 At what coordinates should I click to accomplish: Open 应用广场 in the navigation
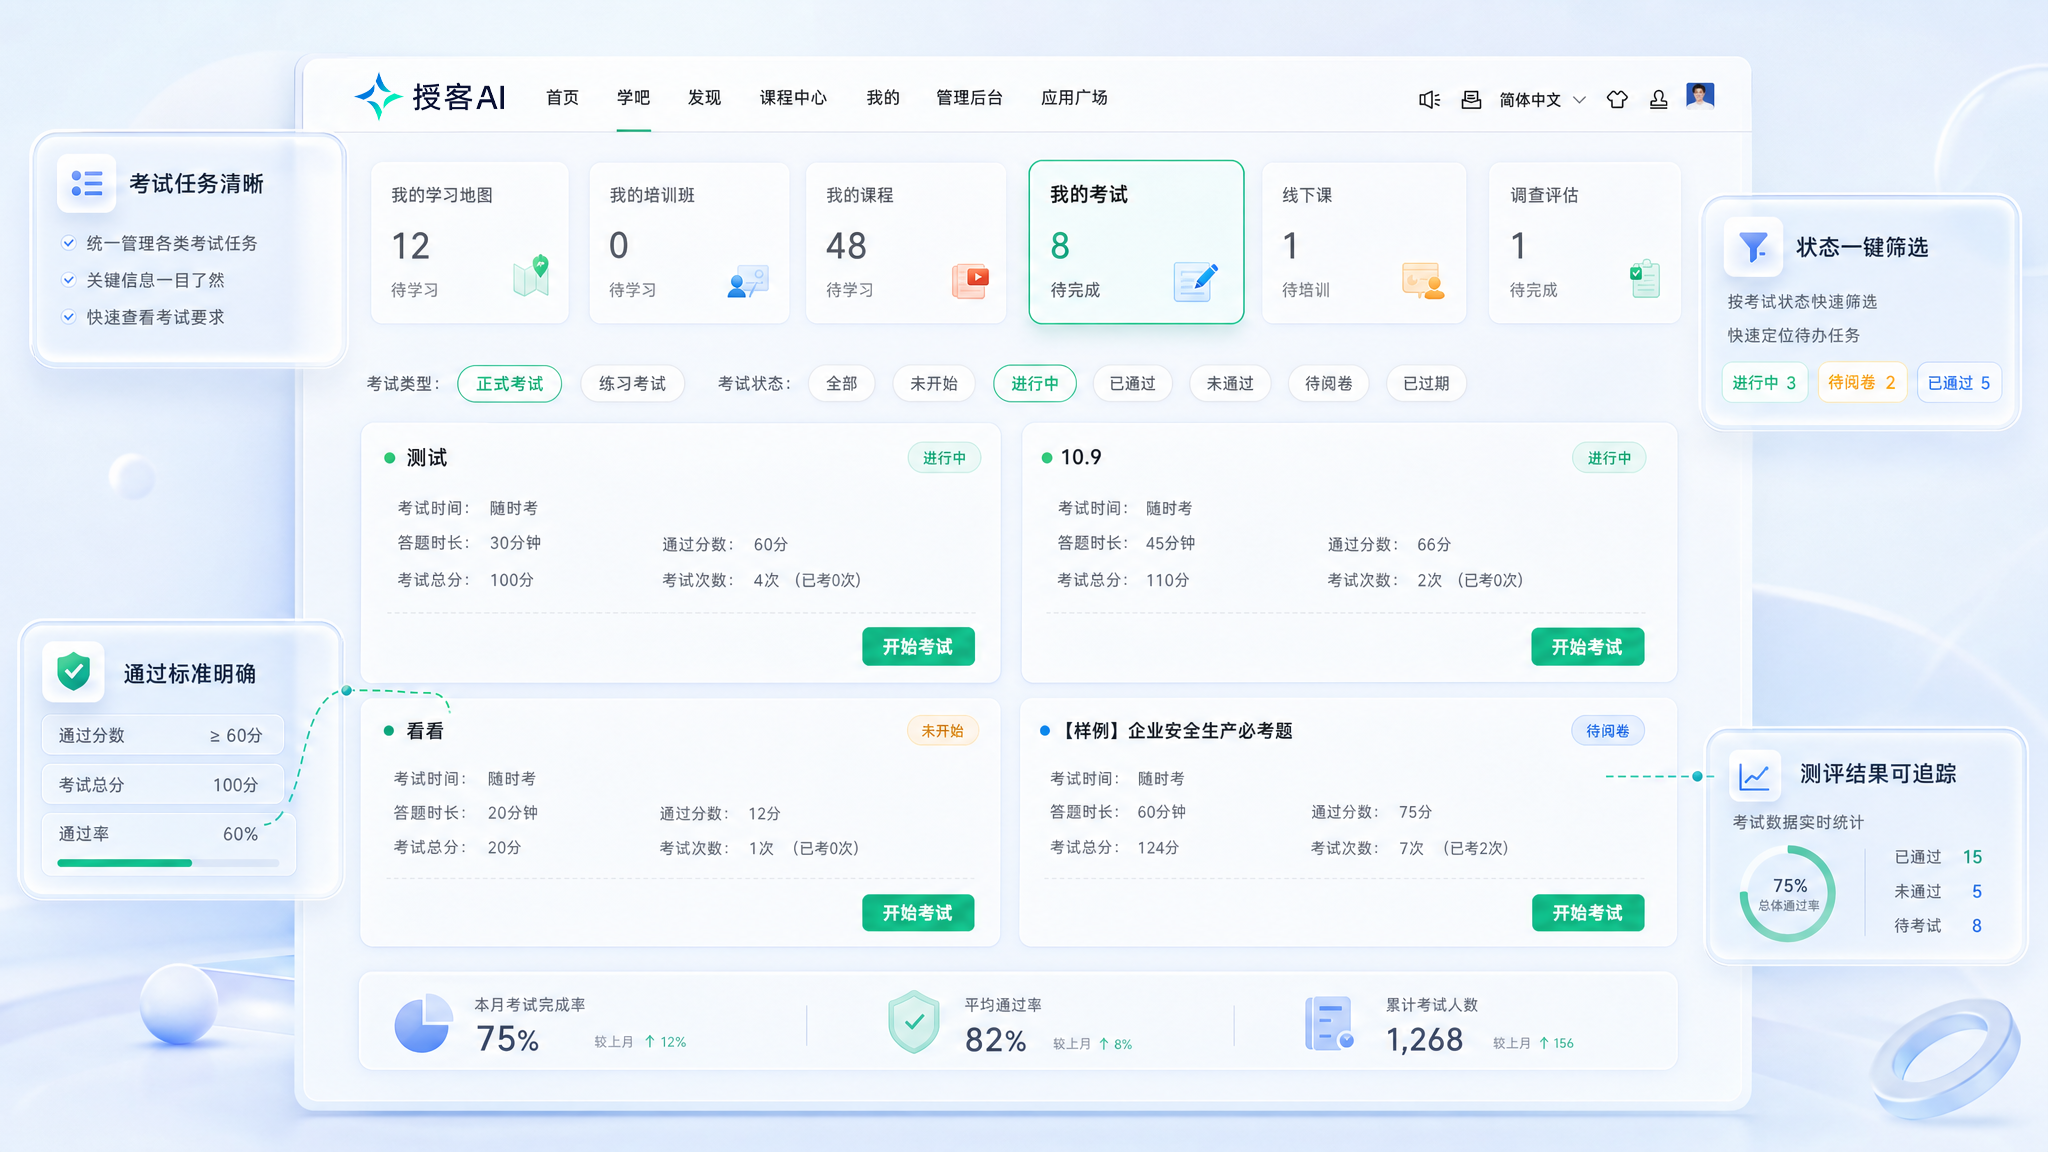1074,98
